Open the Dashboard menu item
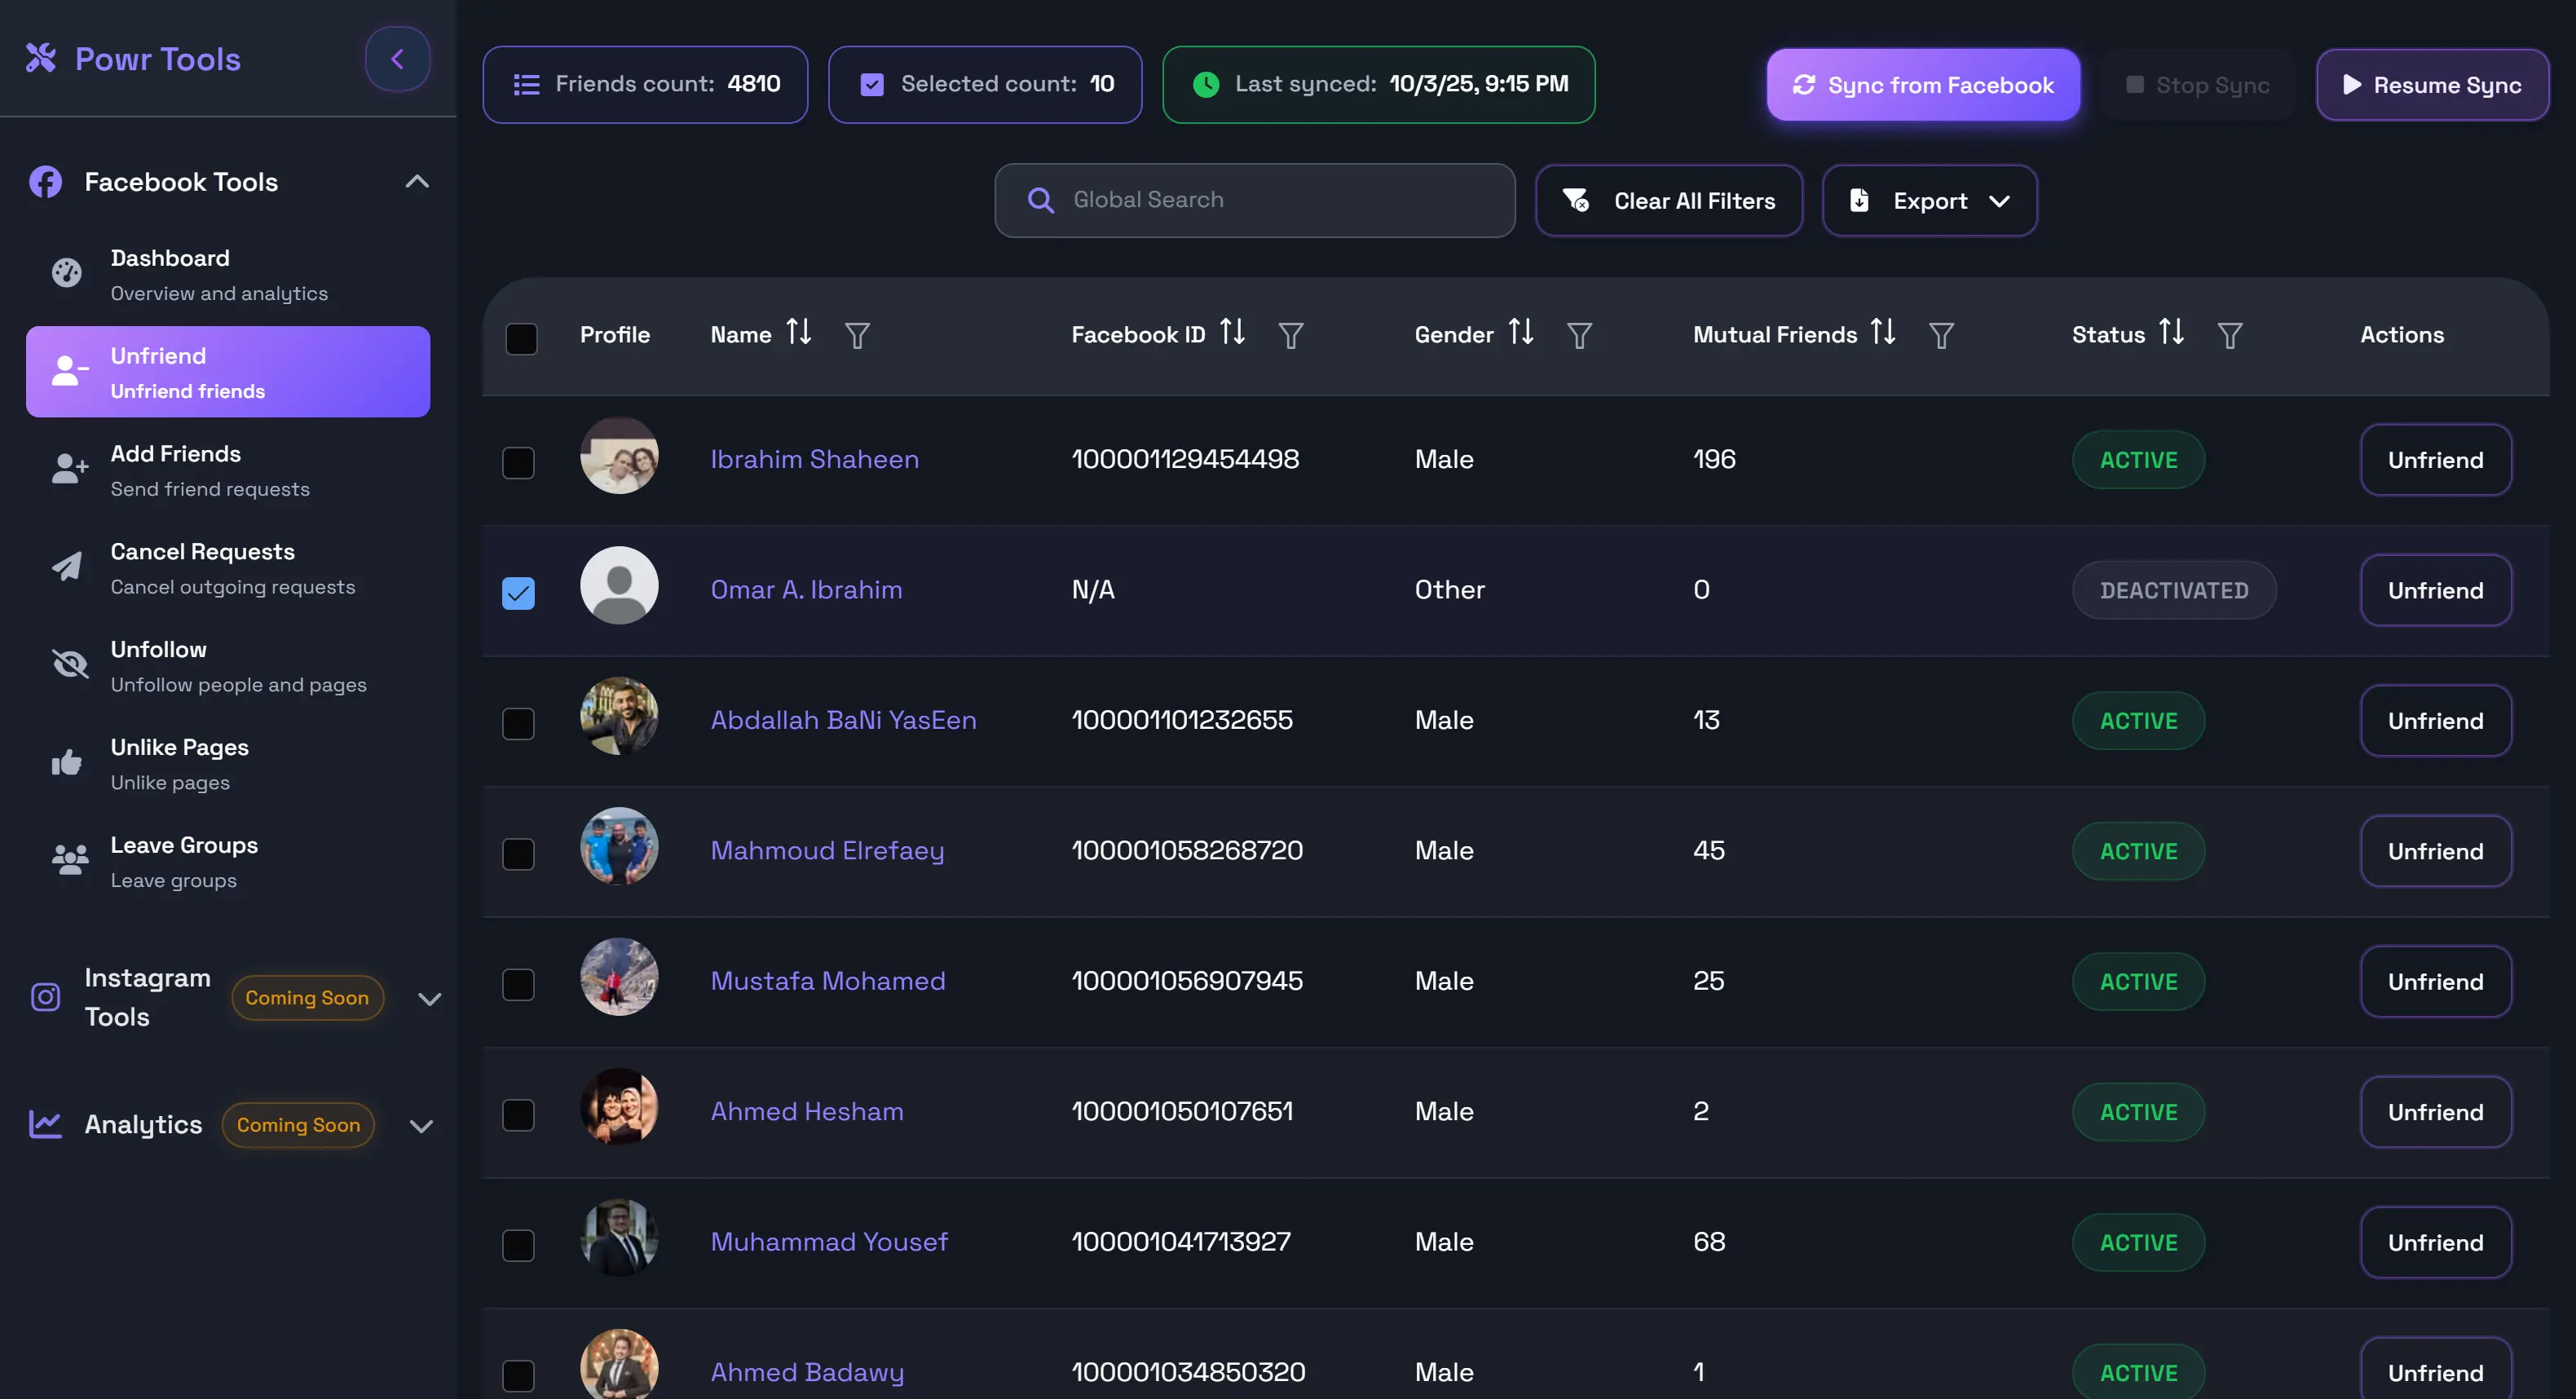 pos(228,274)
